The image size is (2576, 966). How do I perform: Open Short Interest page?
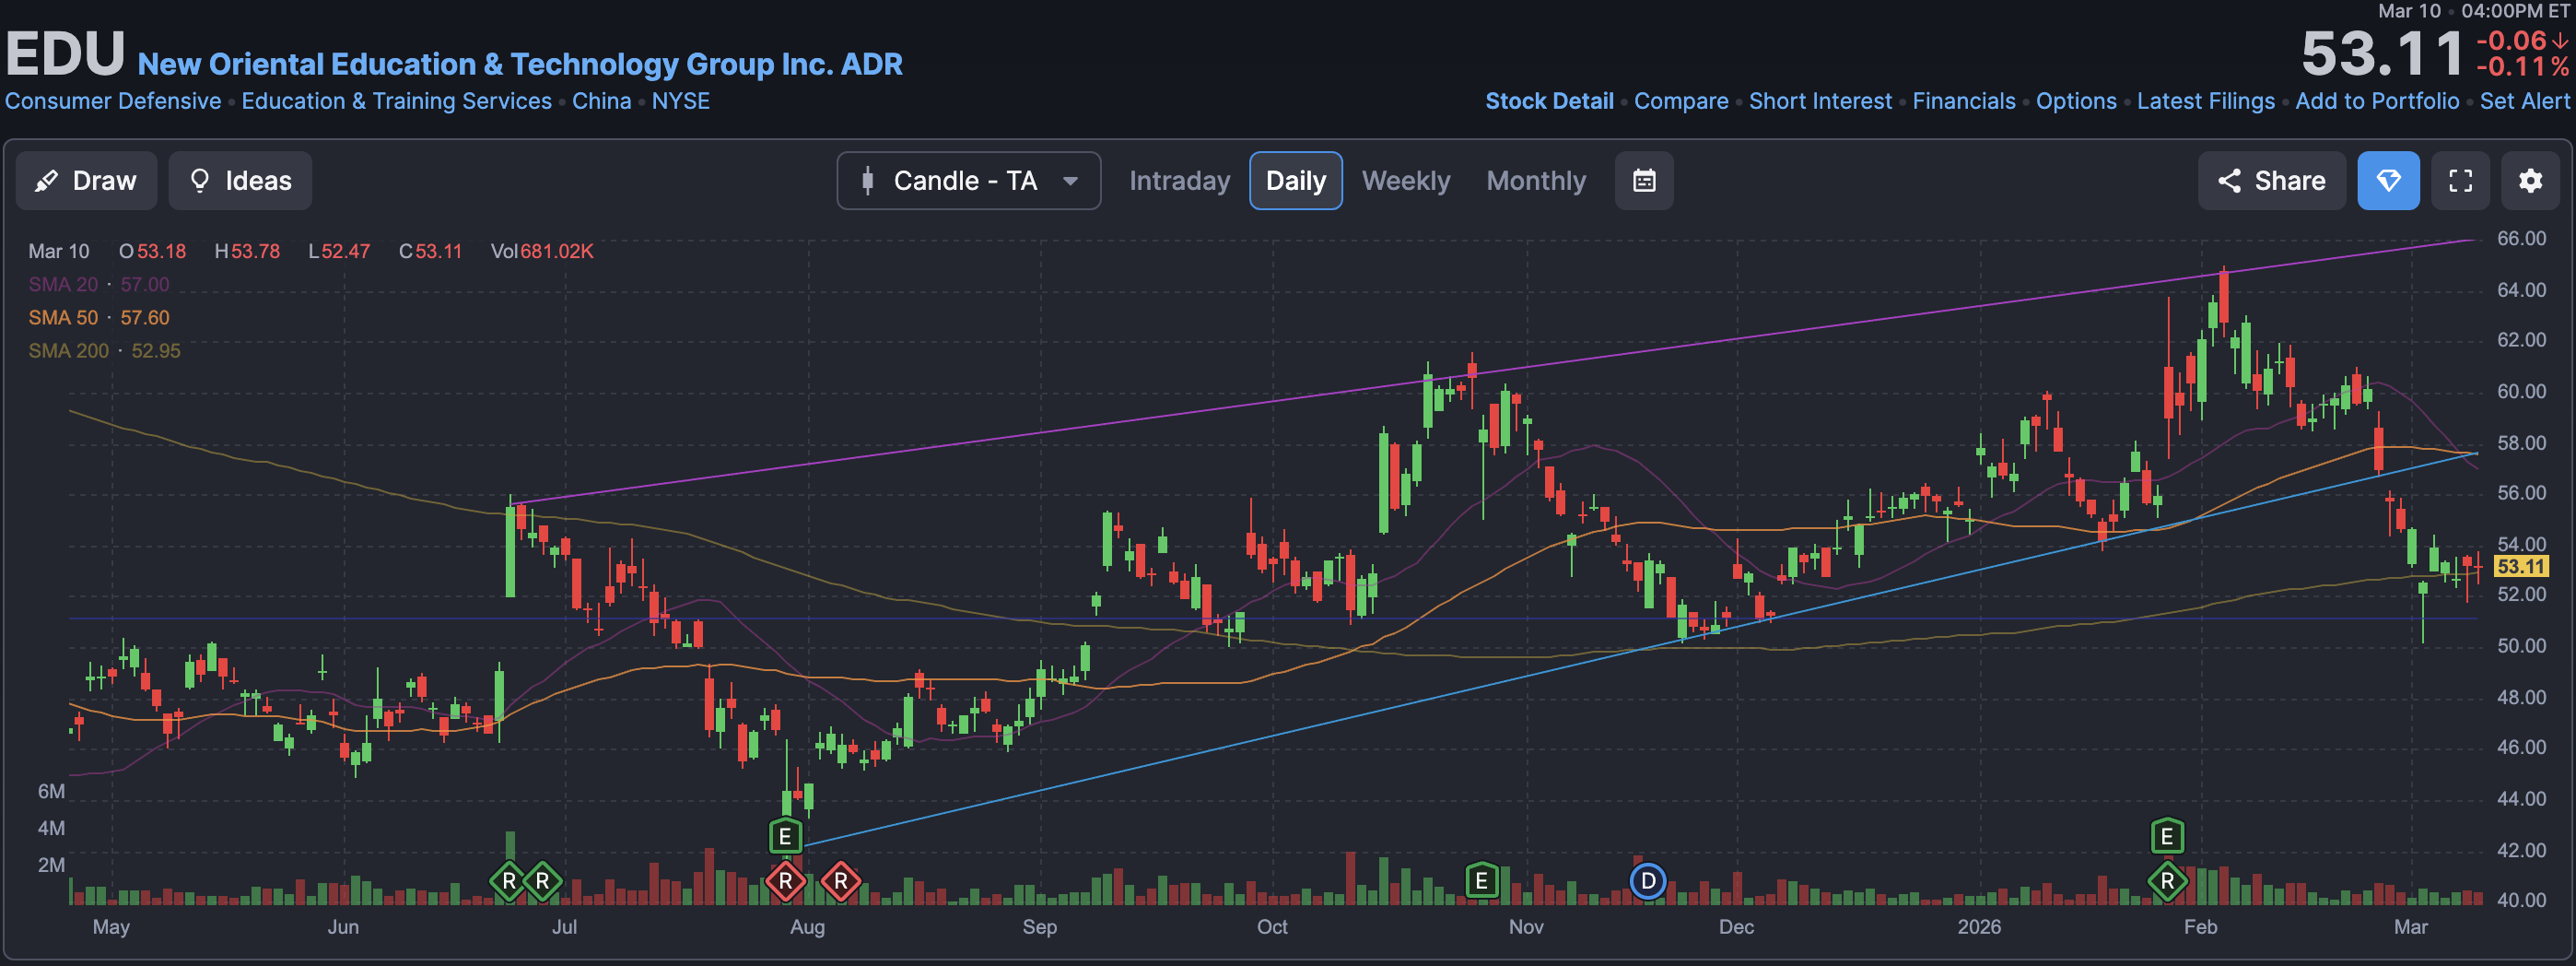click(1820, 101)
